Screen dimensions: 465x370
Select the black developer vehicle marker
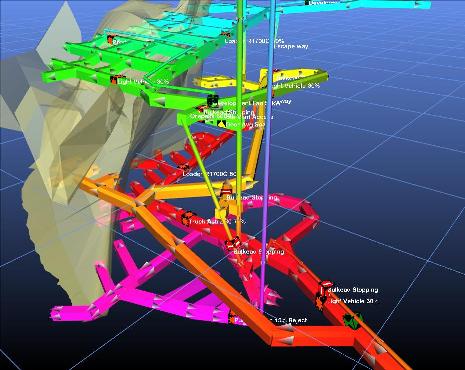click(x=213, y=100)
